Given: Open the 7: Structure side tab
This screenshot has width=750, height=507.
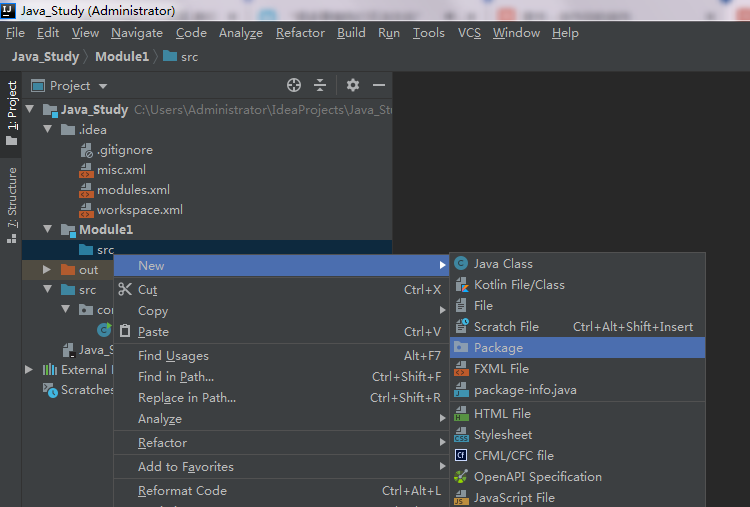Looking at the screenshot, I should pyautogui.click(x=11, y=205).
